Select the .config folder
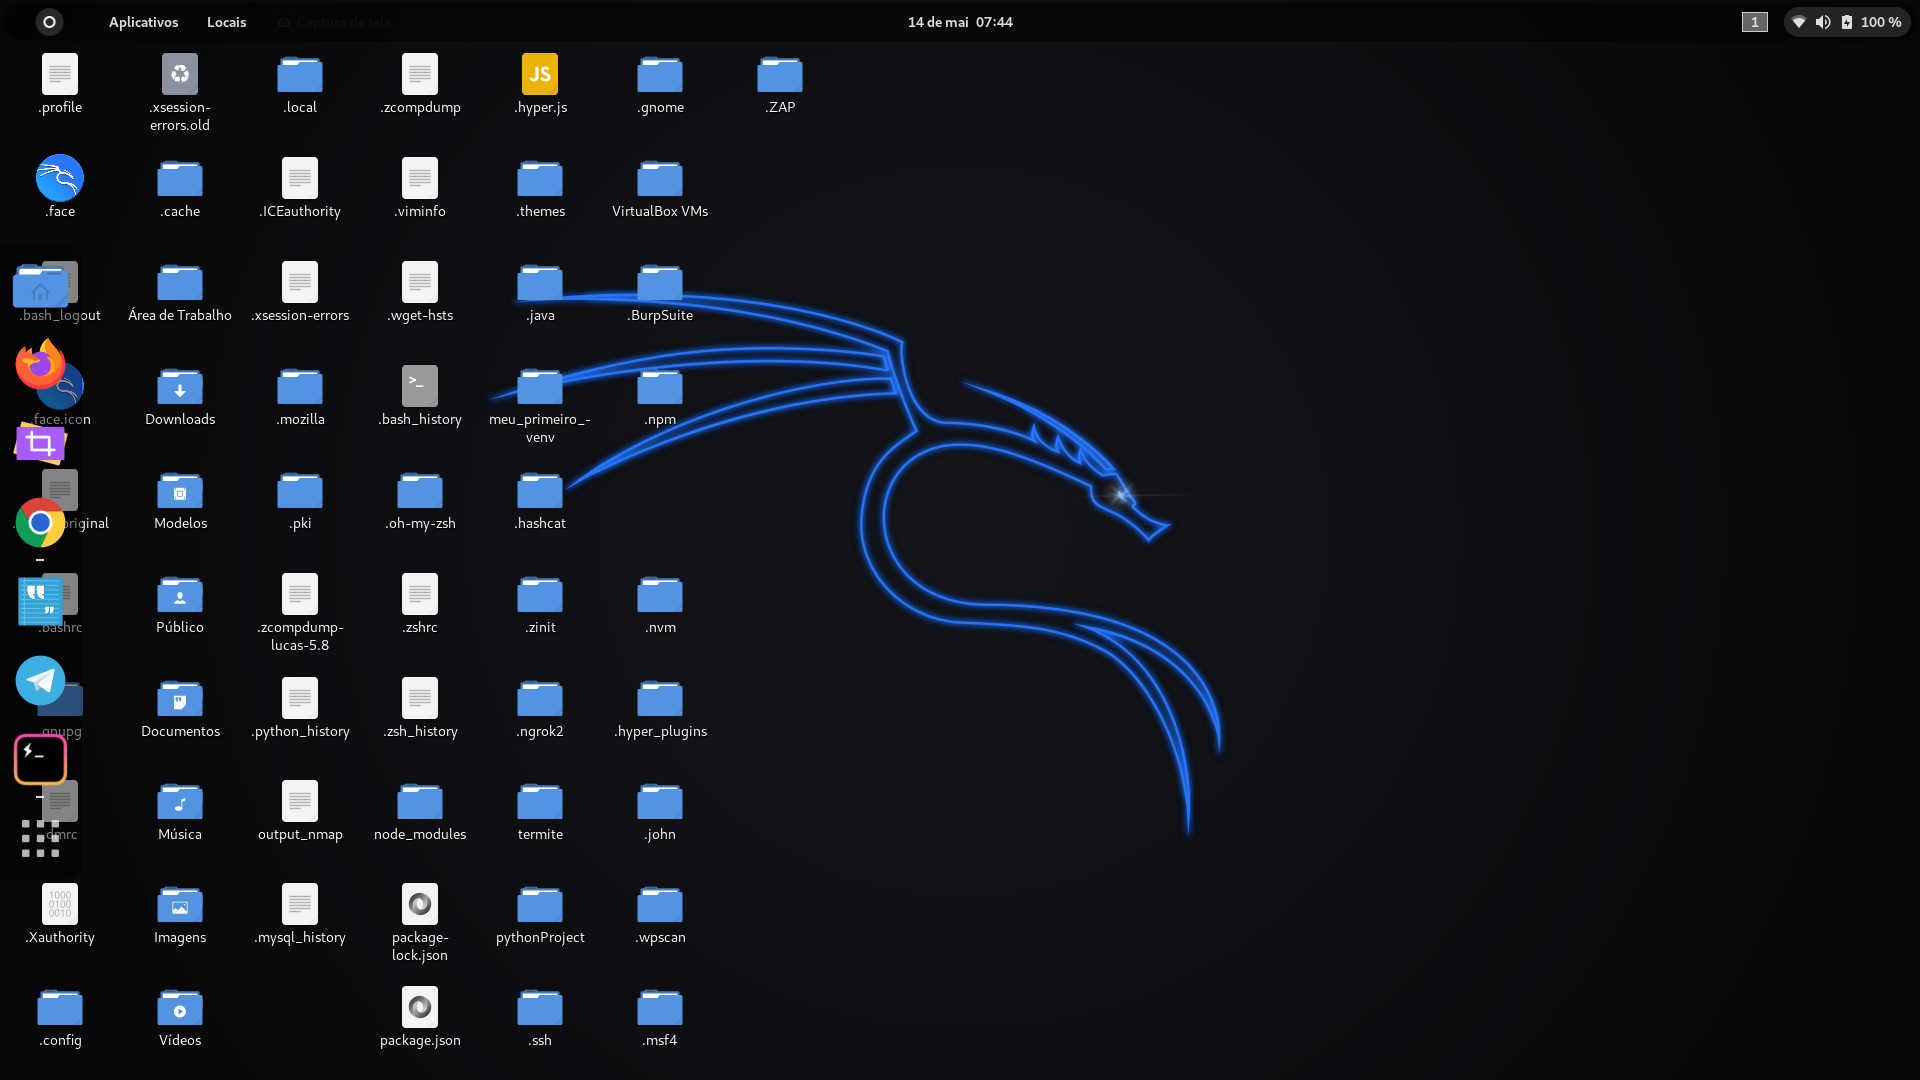The image size is (1920, 1080). point(60,1007)
